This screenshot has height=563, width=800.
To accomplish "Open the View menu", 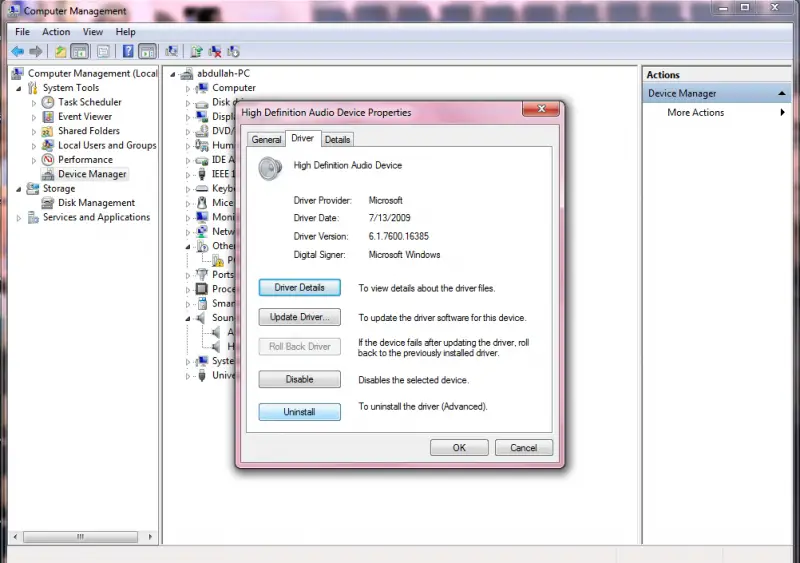I will (93, 32).
